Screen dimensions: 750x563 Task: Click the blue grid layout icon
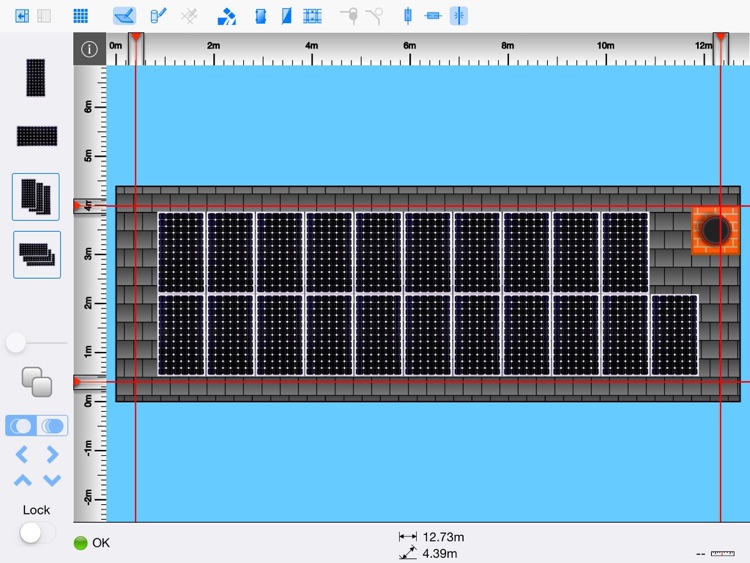81,16
